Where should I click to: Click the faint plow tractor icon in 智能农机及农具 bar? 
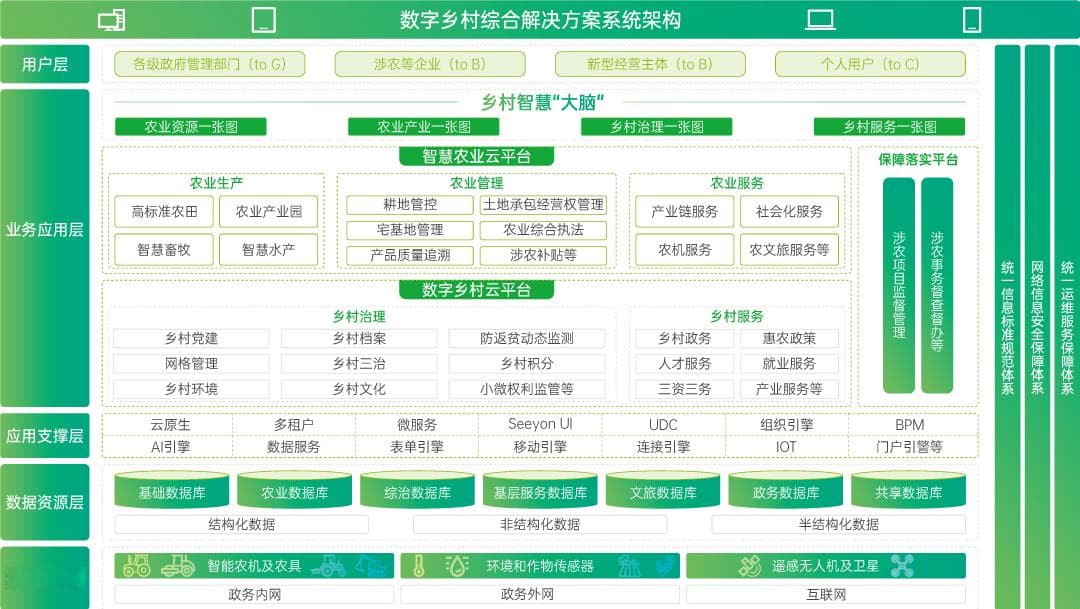click(x=328, y=566)
